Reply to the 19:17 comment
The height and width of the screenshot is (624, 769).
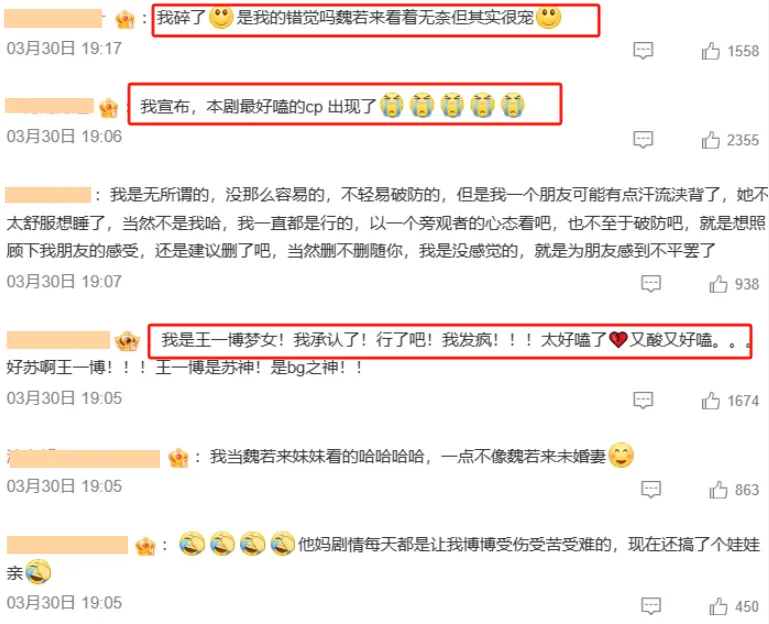[643, 50]
